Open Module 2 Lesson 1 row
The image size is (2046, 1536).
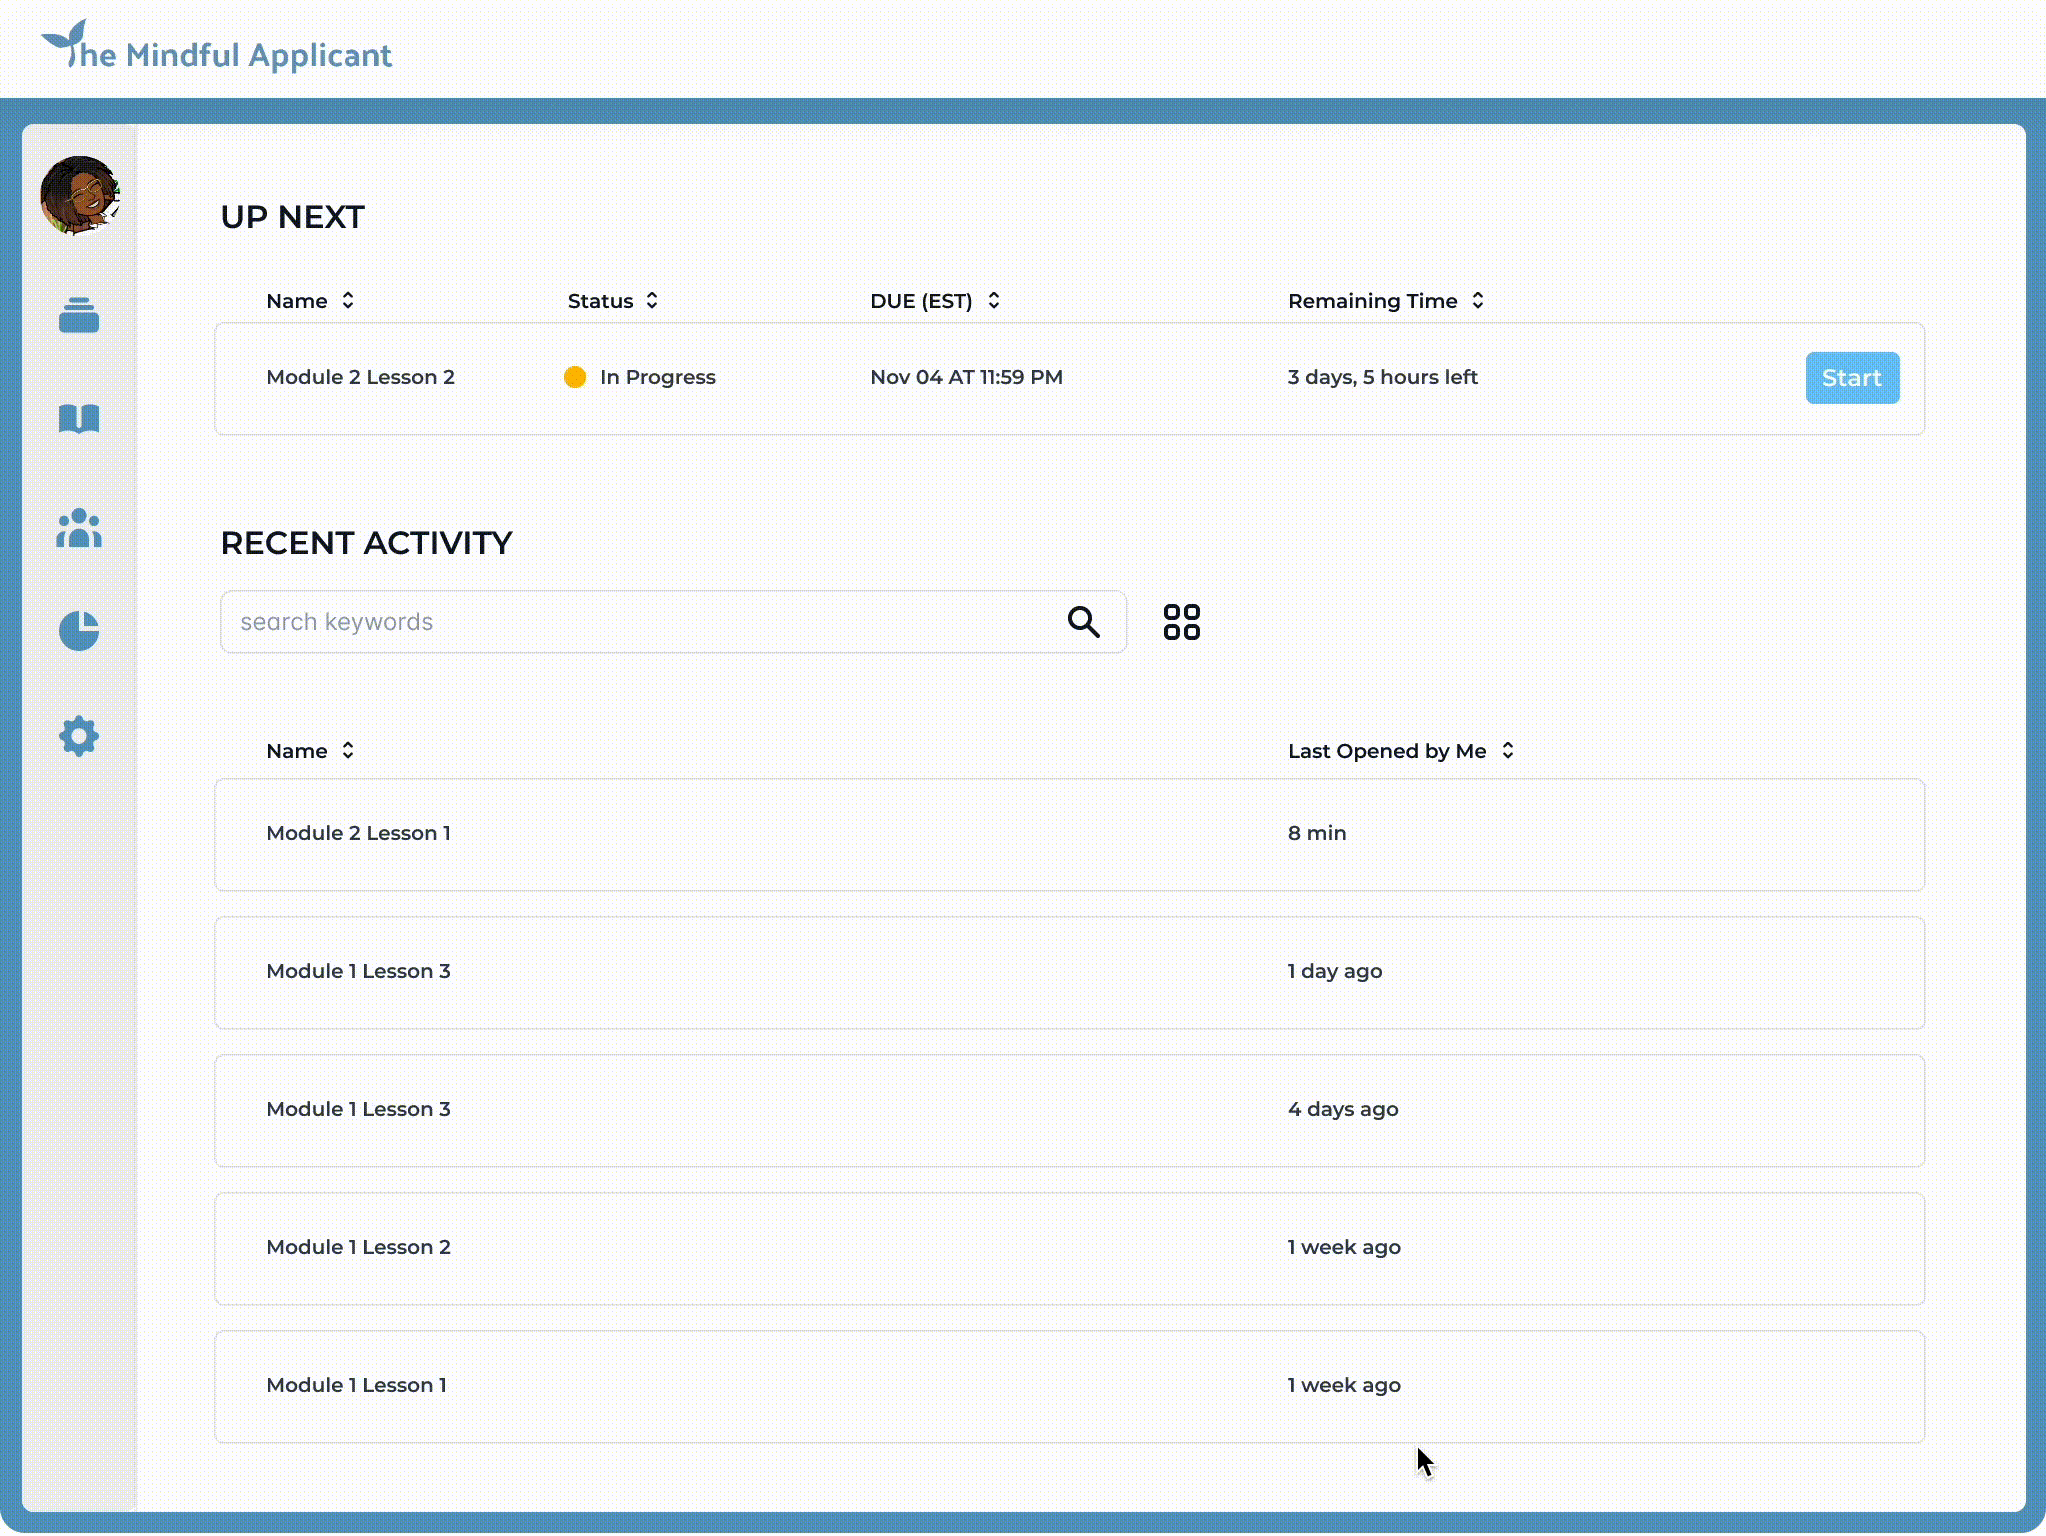click(x=1068, y=834)
